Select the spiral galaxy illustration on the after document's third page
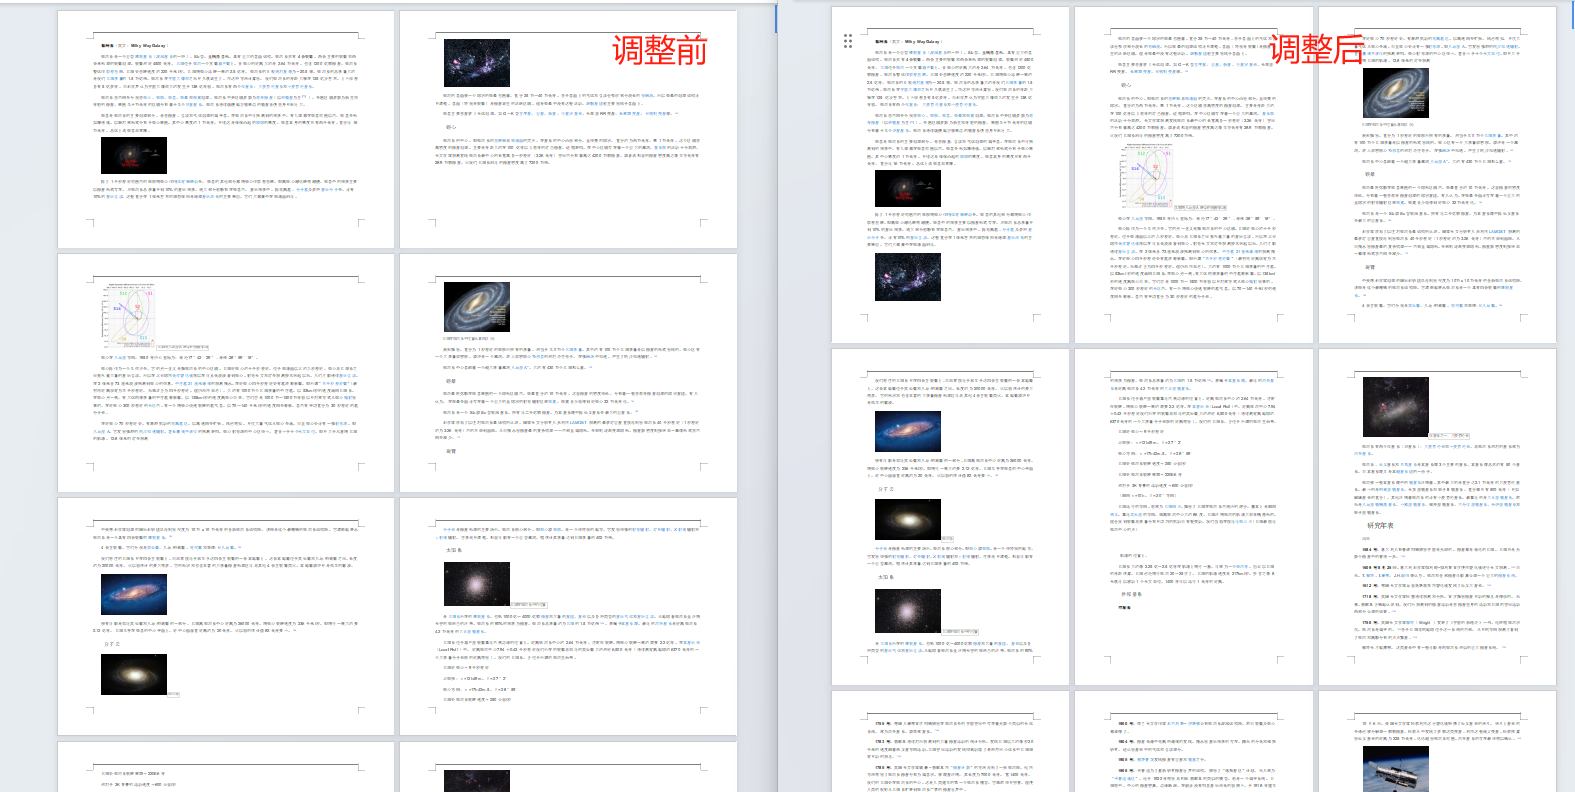This screenshot has width=1575, height=792. (1396, 94)
